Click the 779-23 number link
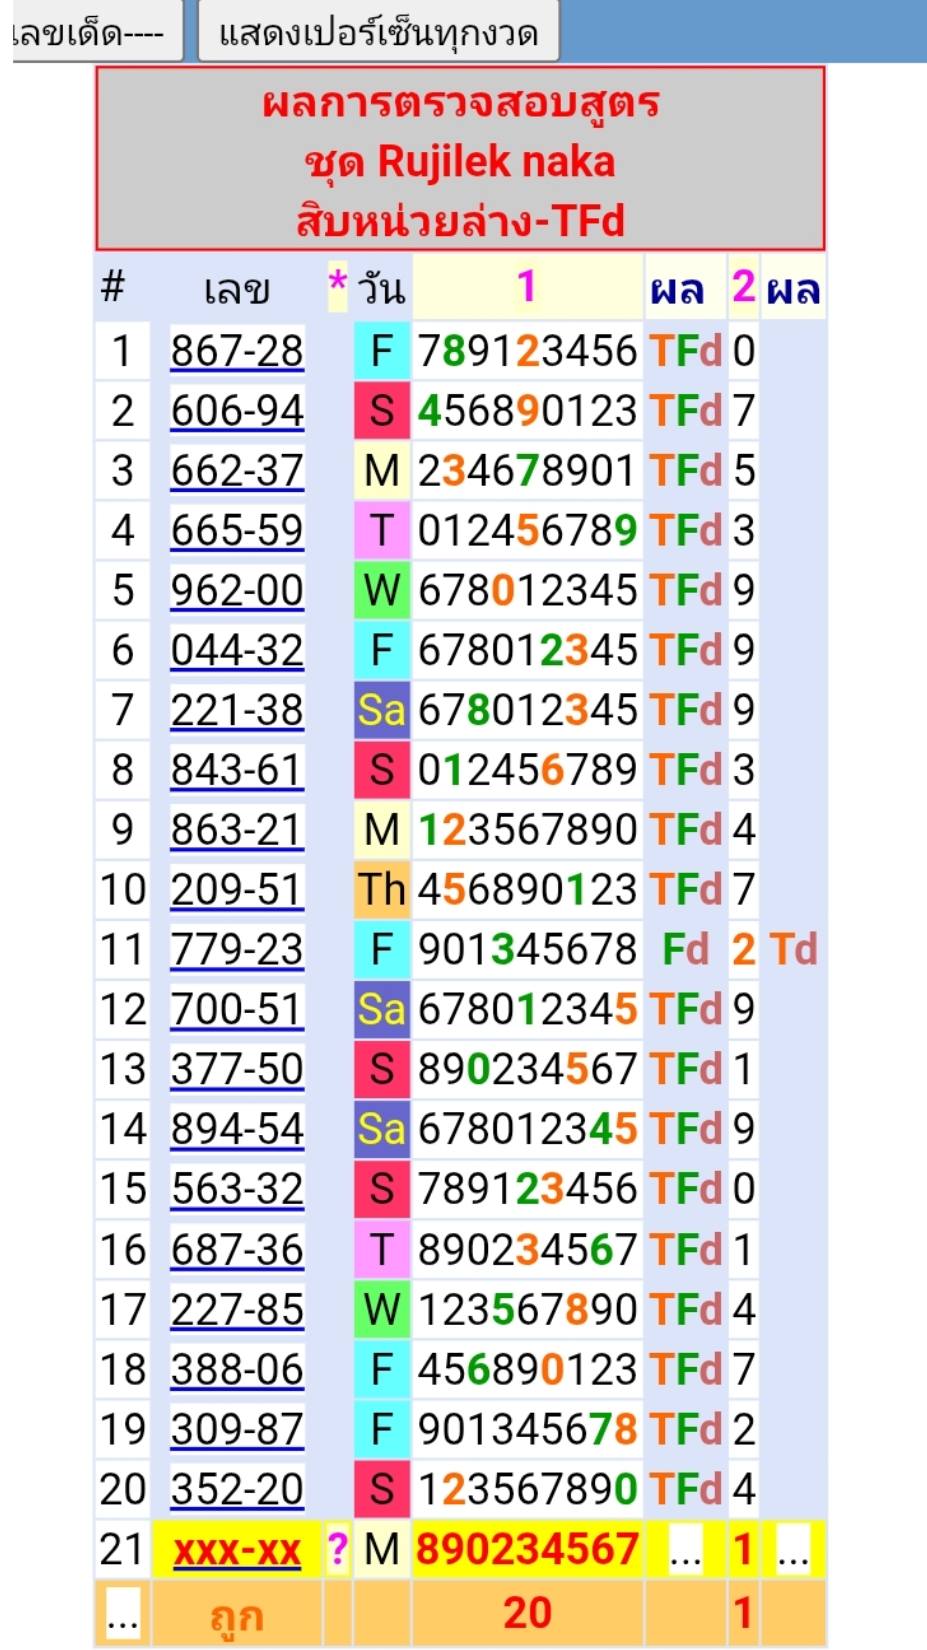Viewport: 927px width, 1650px height. pos(237,949)
